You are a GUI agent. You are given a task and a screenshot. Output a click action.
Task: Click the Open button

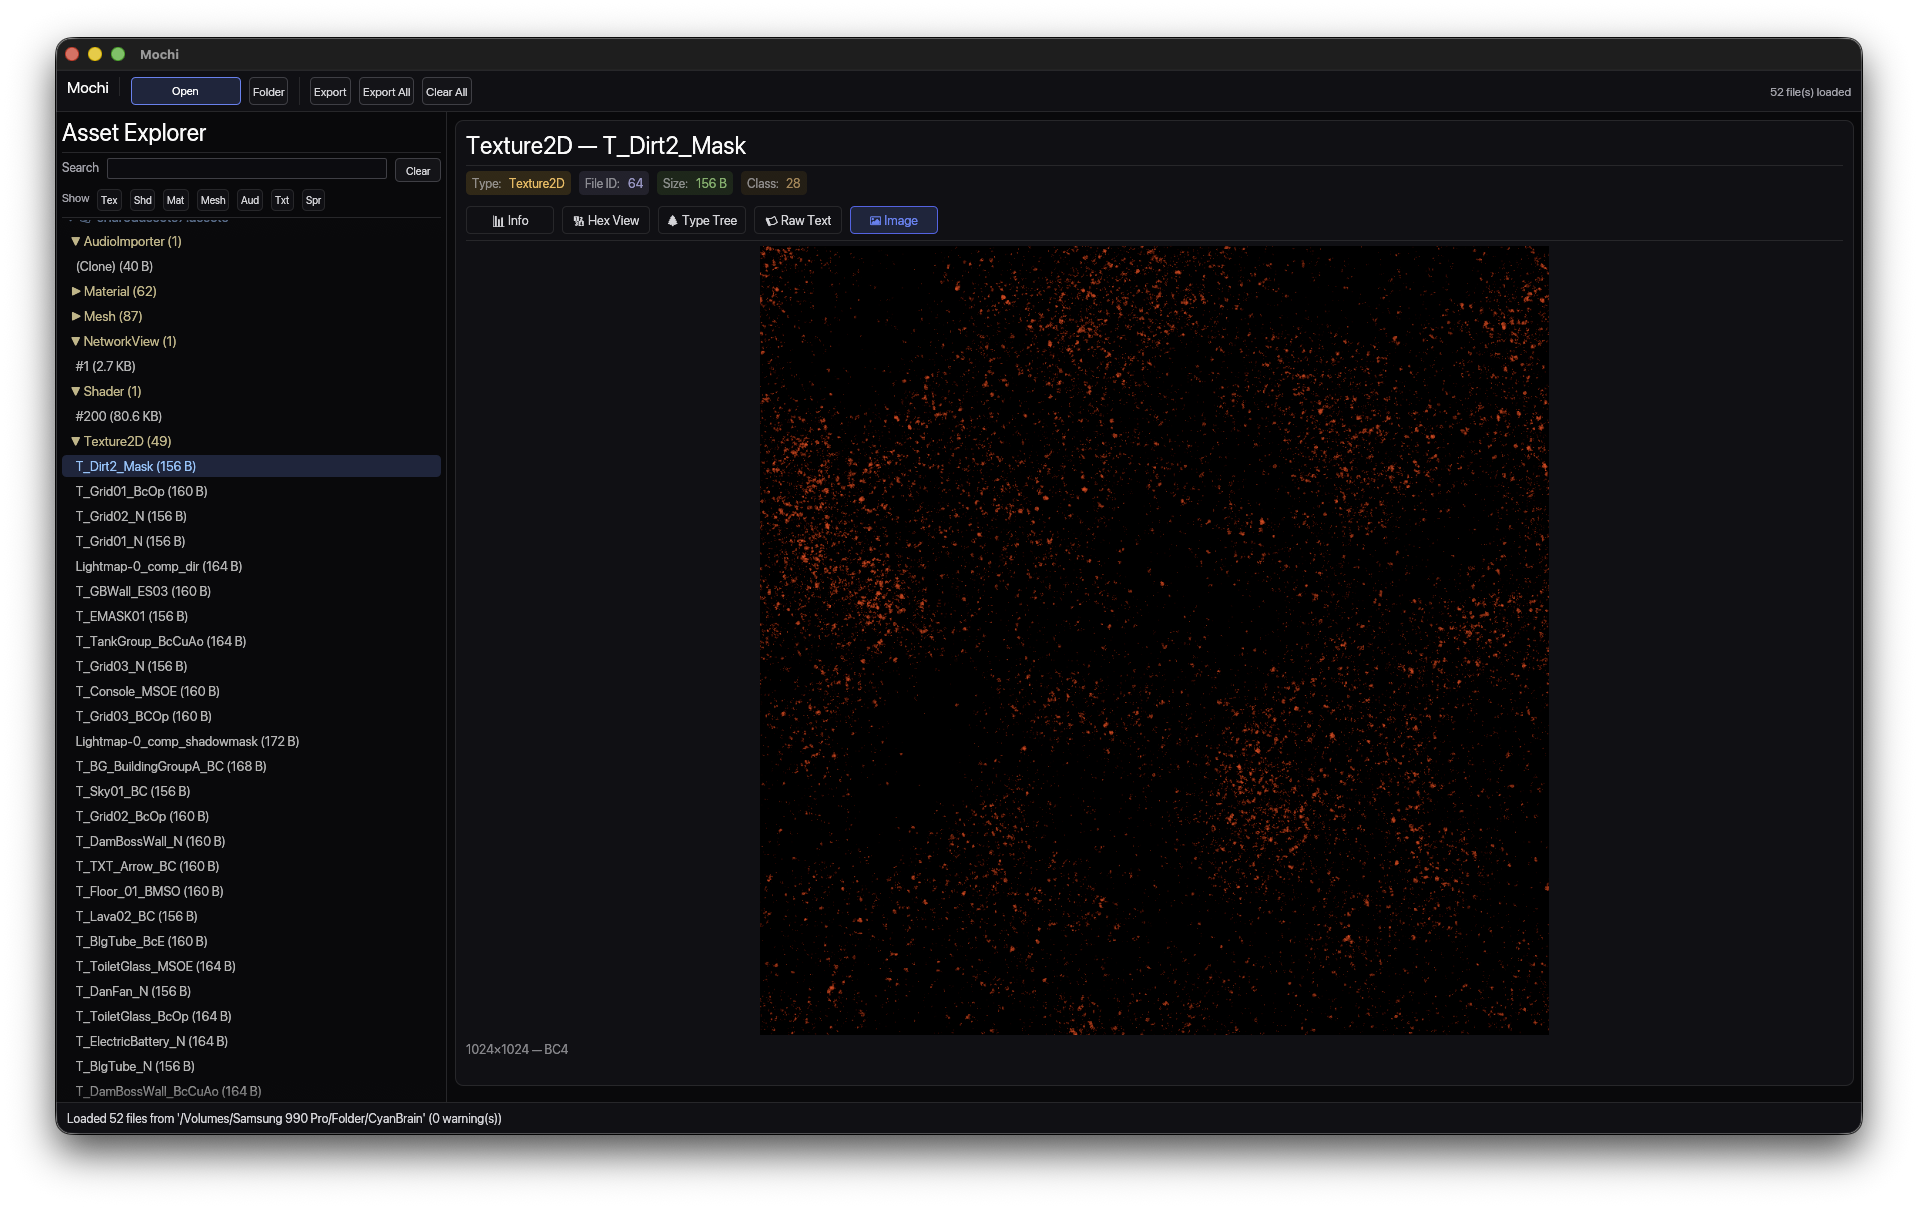(x=185, y=91)
